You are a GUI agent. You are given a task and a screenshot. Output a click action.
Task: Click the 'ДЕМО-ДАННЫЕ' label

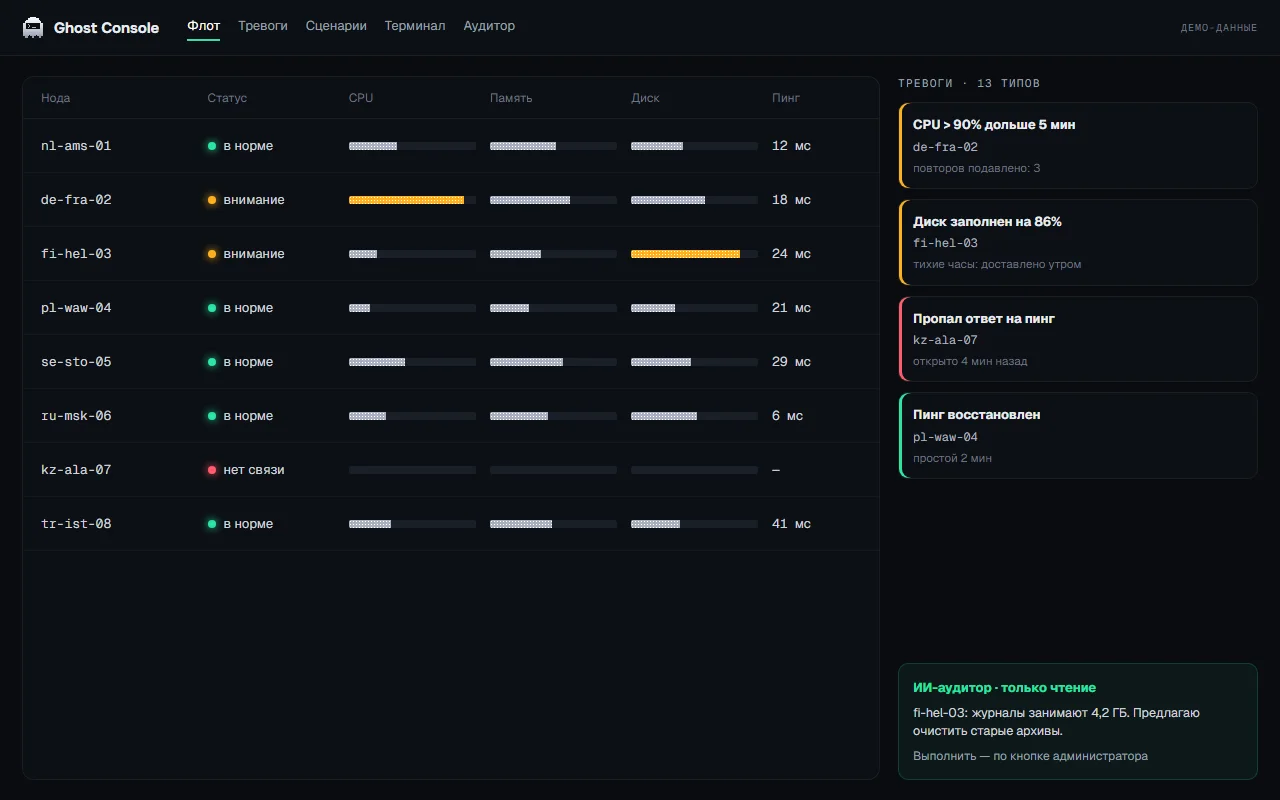pyautogui.click(x=1219, y=28)
